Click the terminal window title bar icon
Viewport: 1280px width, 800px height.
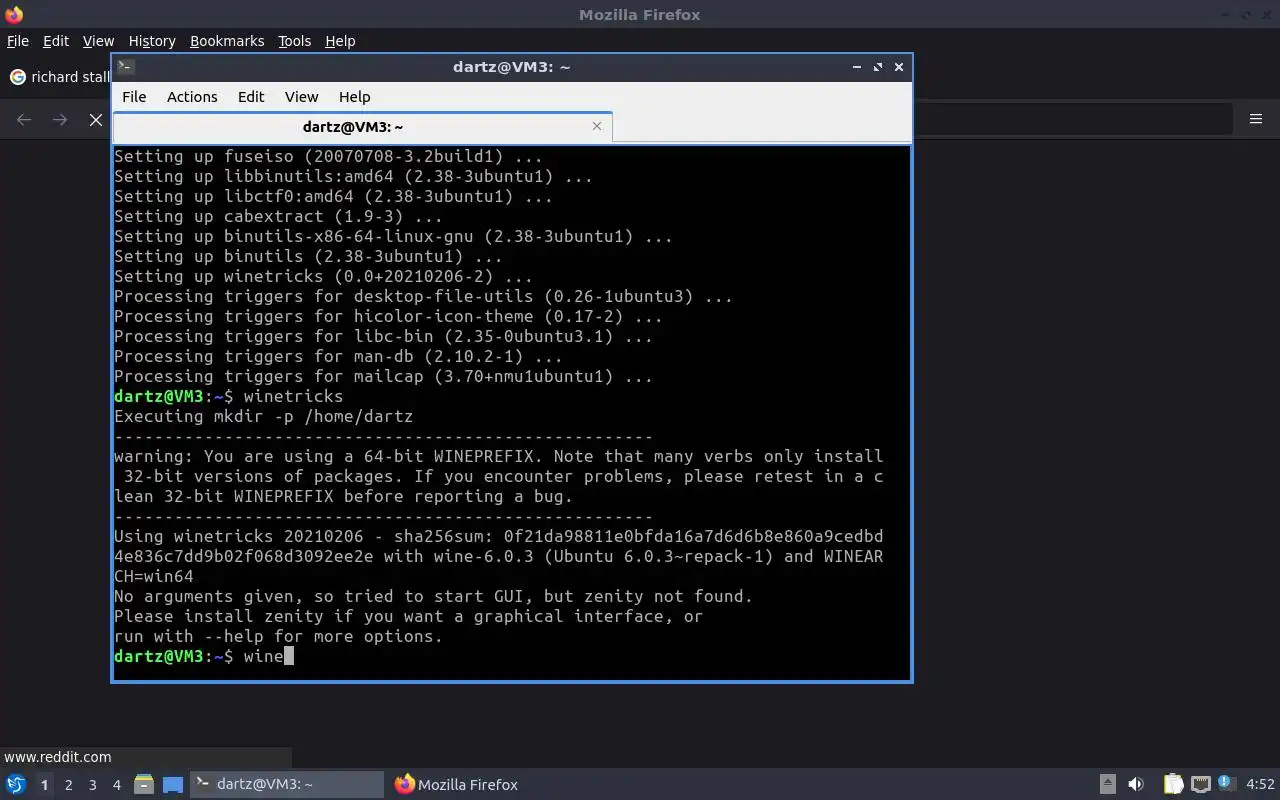[x=125, y=67]
